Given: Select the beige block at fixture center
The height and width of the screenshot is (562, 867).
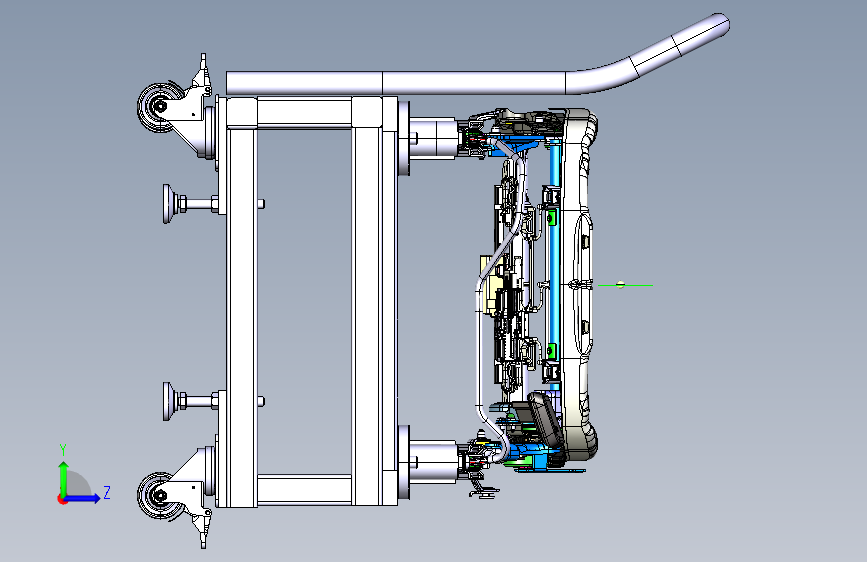Looking at the screenshot, I should (x=490, y=286).
